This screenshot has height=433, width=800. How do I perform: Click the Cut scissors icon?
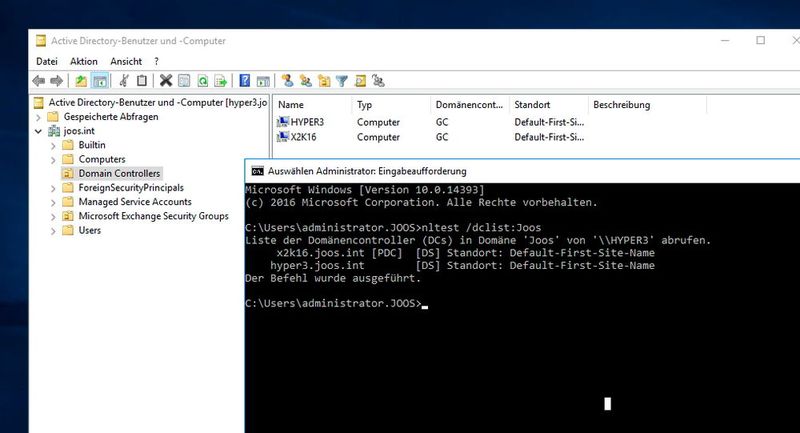(x=124, y=81)
